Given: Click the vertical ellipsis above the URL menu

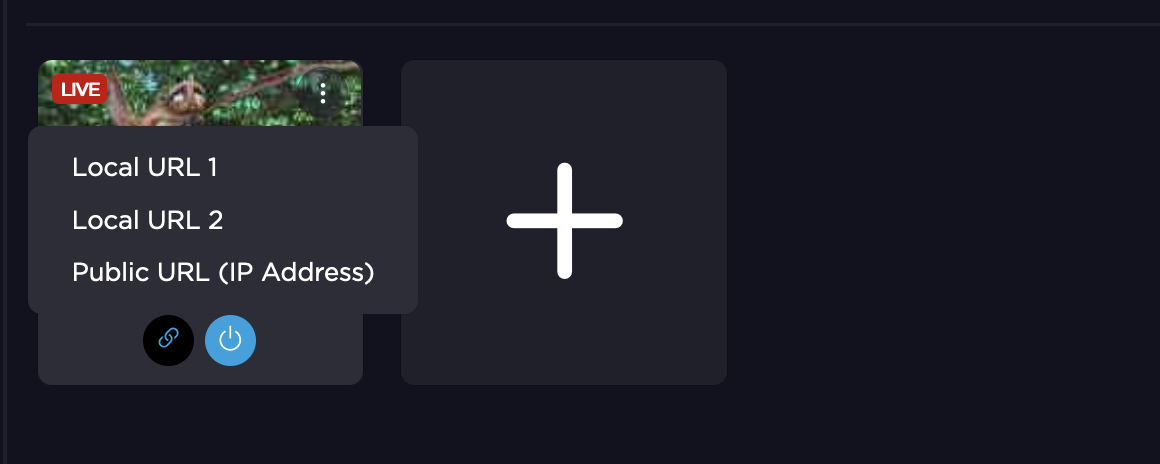Looking at the screenshot, I should tap(323, 94).
